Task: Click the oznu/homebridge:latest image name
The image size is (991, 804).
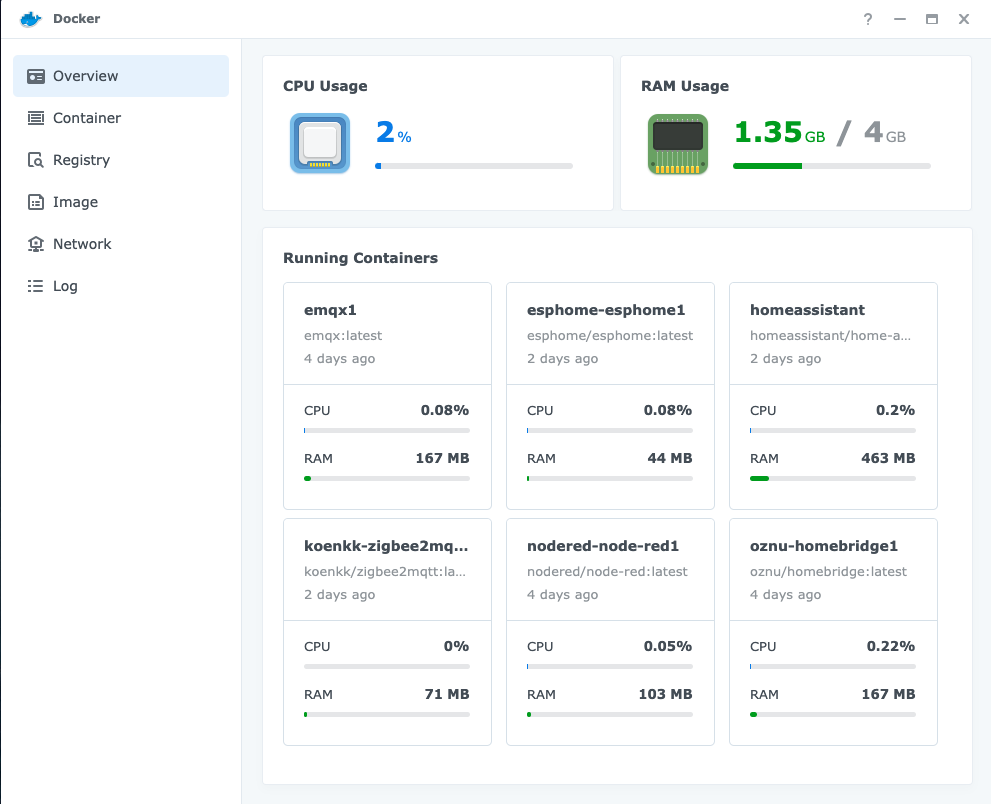Action: pos(829,572)
